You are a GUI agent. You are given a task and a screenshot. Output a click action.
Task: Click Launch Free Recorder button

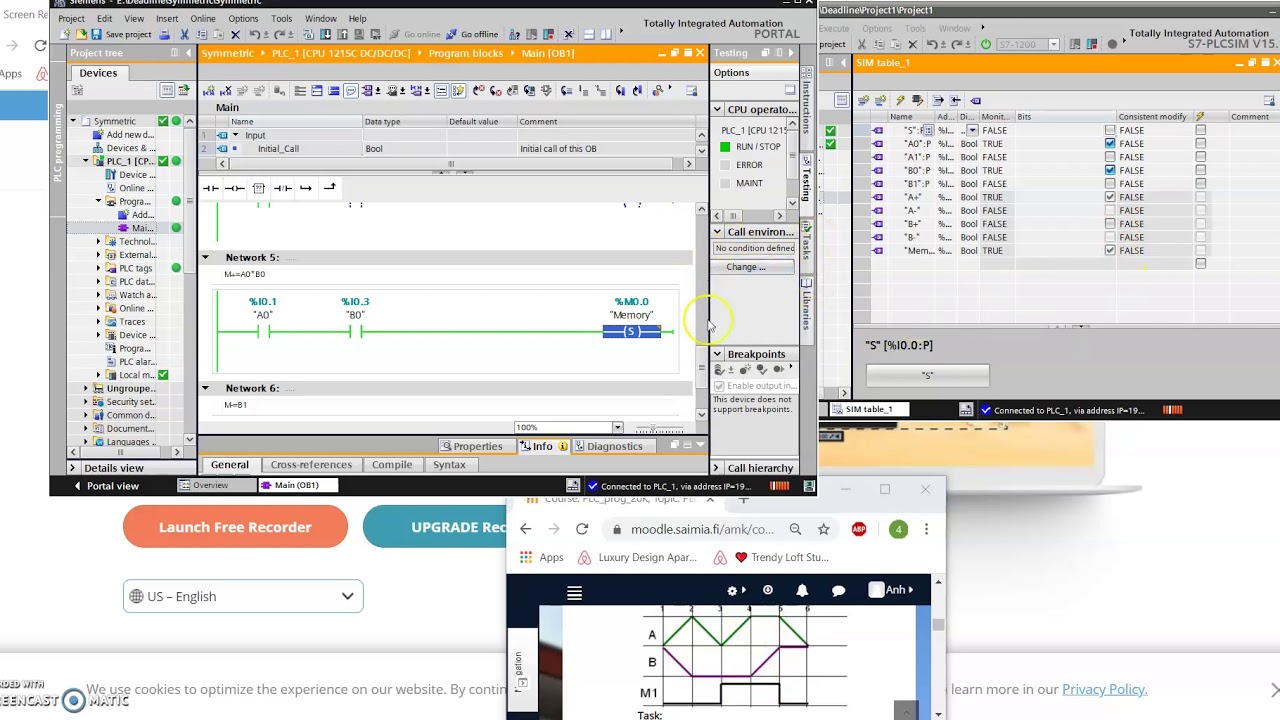(x=235, y=527)
